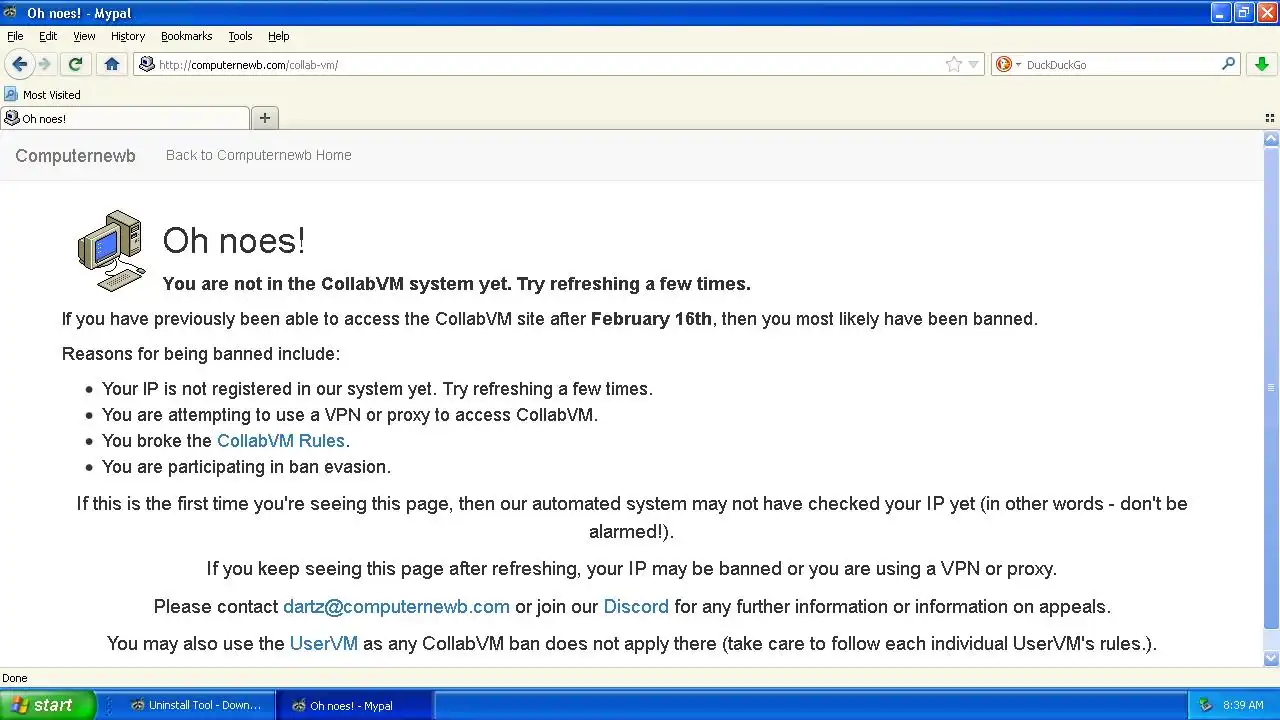Open the Bookmarks menu
The height and width of the screenshot is (720, 1280).
click(186, 36)
